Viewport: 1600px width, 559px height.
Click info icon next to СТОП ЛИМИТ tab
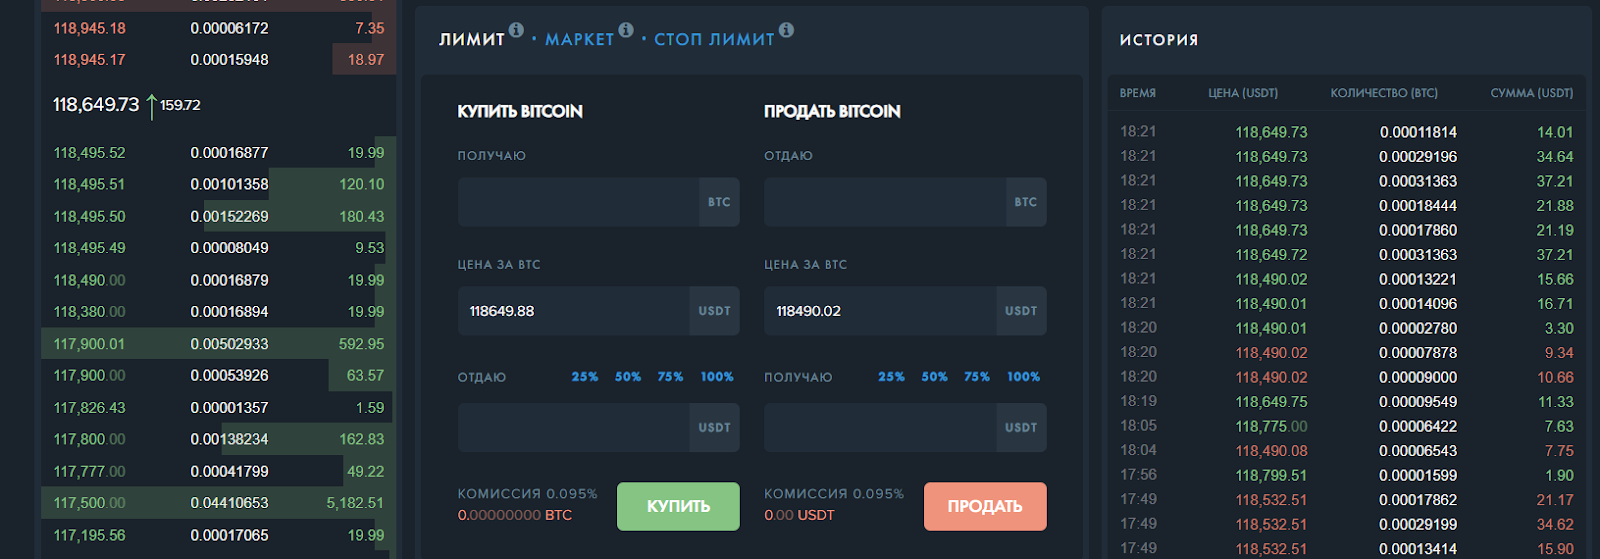coord(787,30)
